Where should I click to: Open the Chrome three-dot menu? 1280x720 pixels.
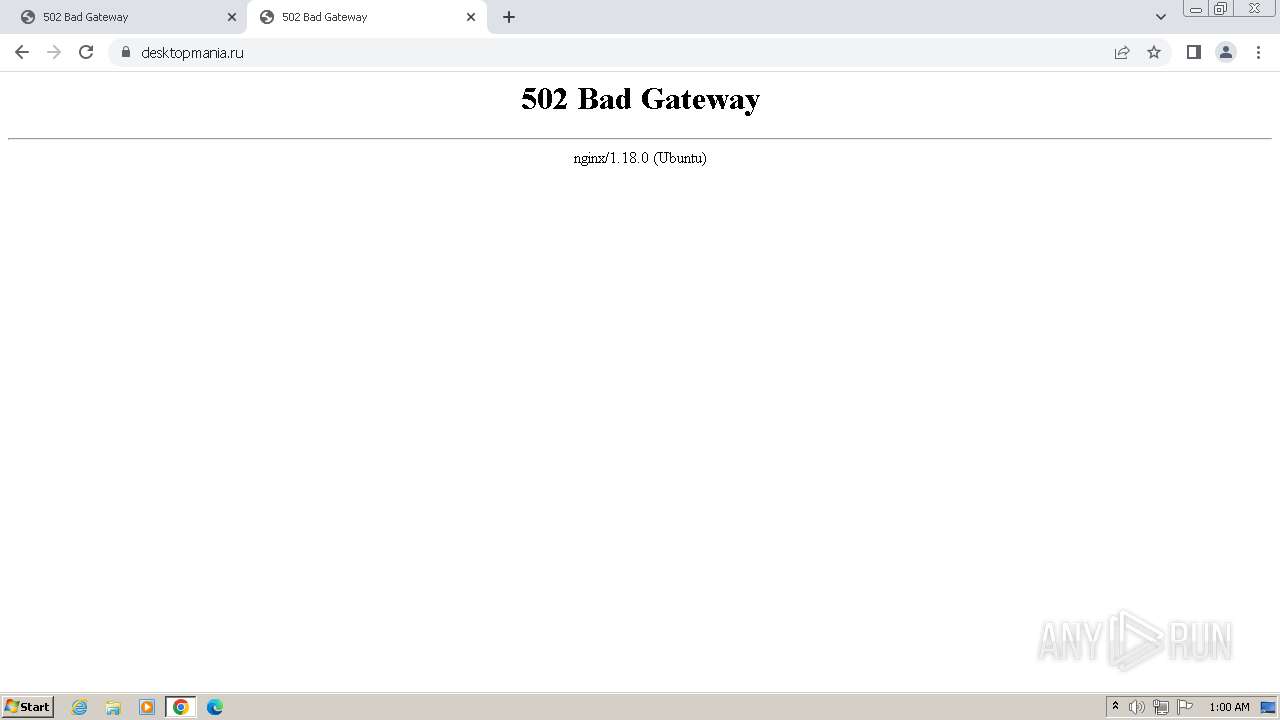(1258, 52)
